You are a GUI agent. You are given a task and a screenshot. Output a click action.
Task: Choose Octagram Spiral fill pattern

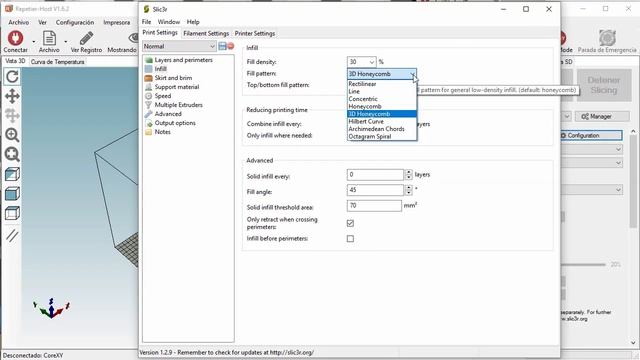click(x=382, y=136)
